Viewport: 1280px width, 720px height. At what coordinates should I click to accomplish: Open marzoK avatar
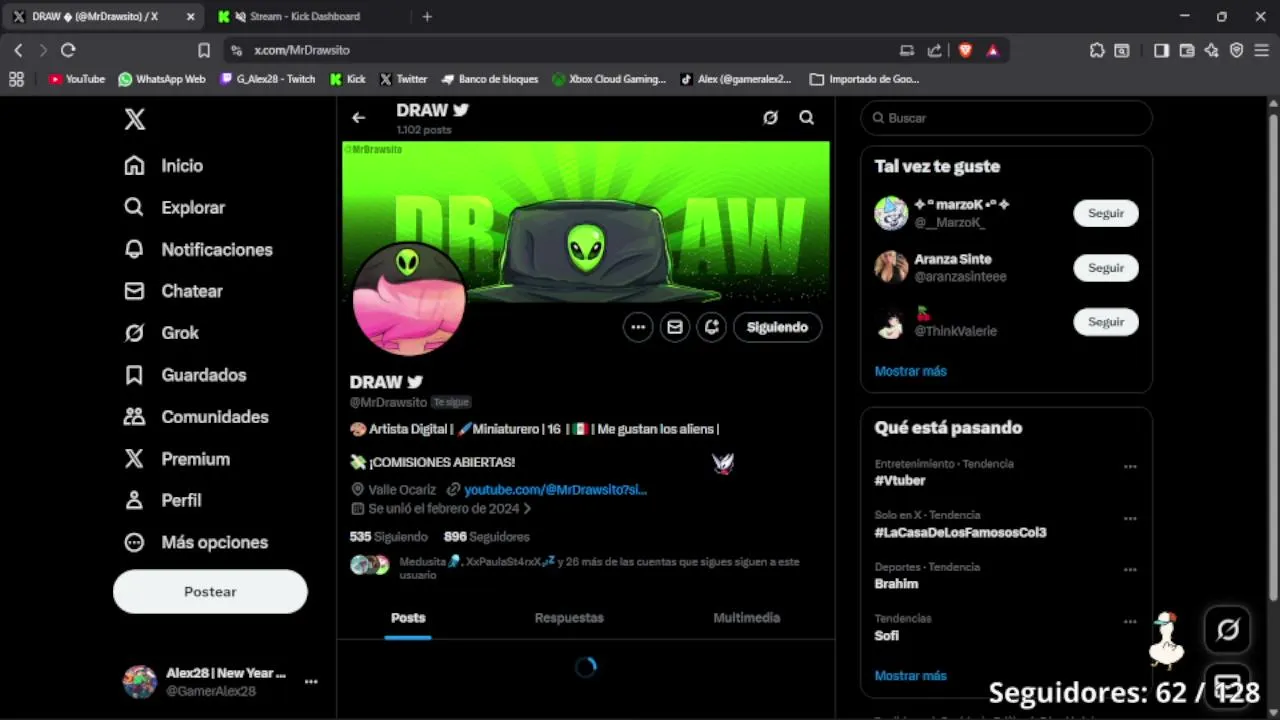891,213
